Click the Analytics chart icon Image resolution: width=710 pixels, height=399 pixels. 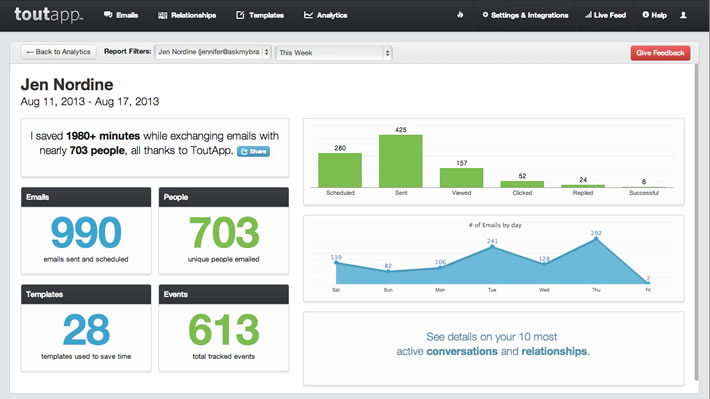click(x=308, y=15)
